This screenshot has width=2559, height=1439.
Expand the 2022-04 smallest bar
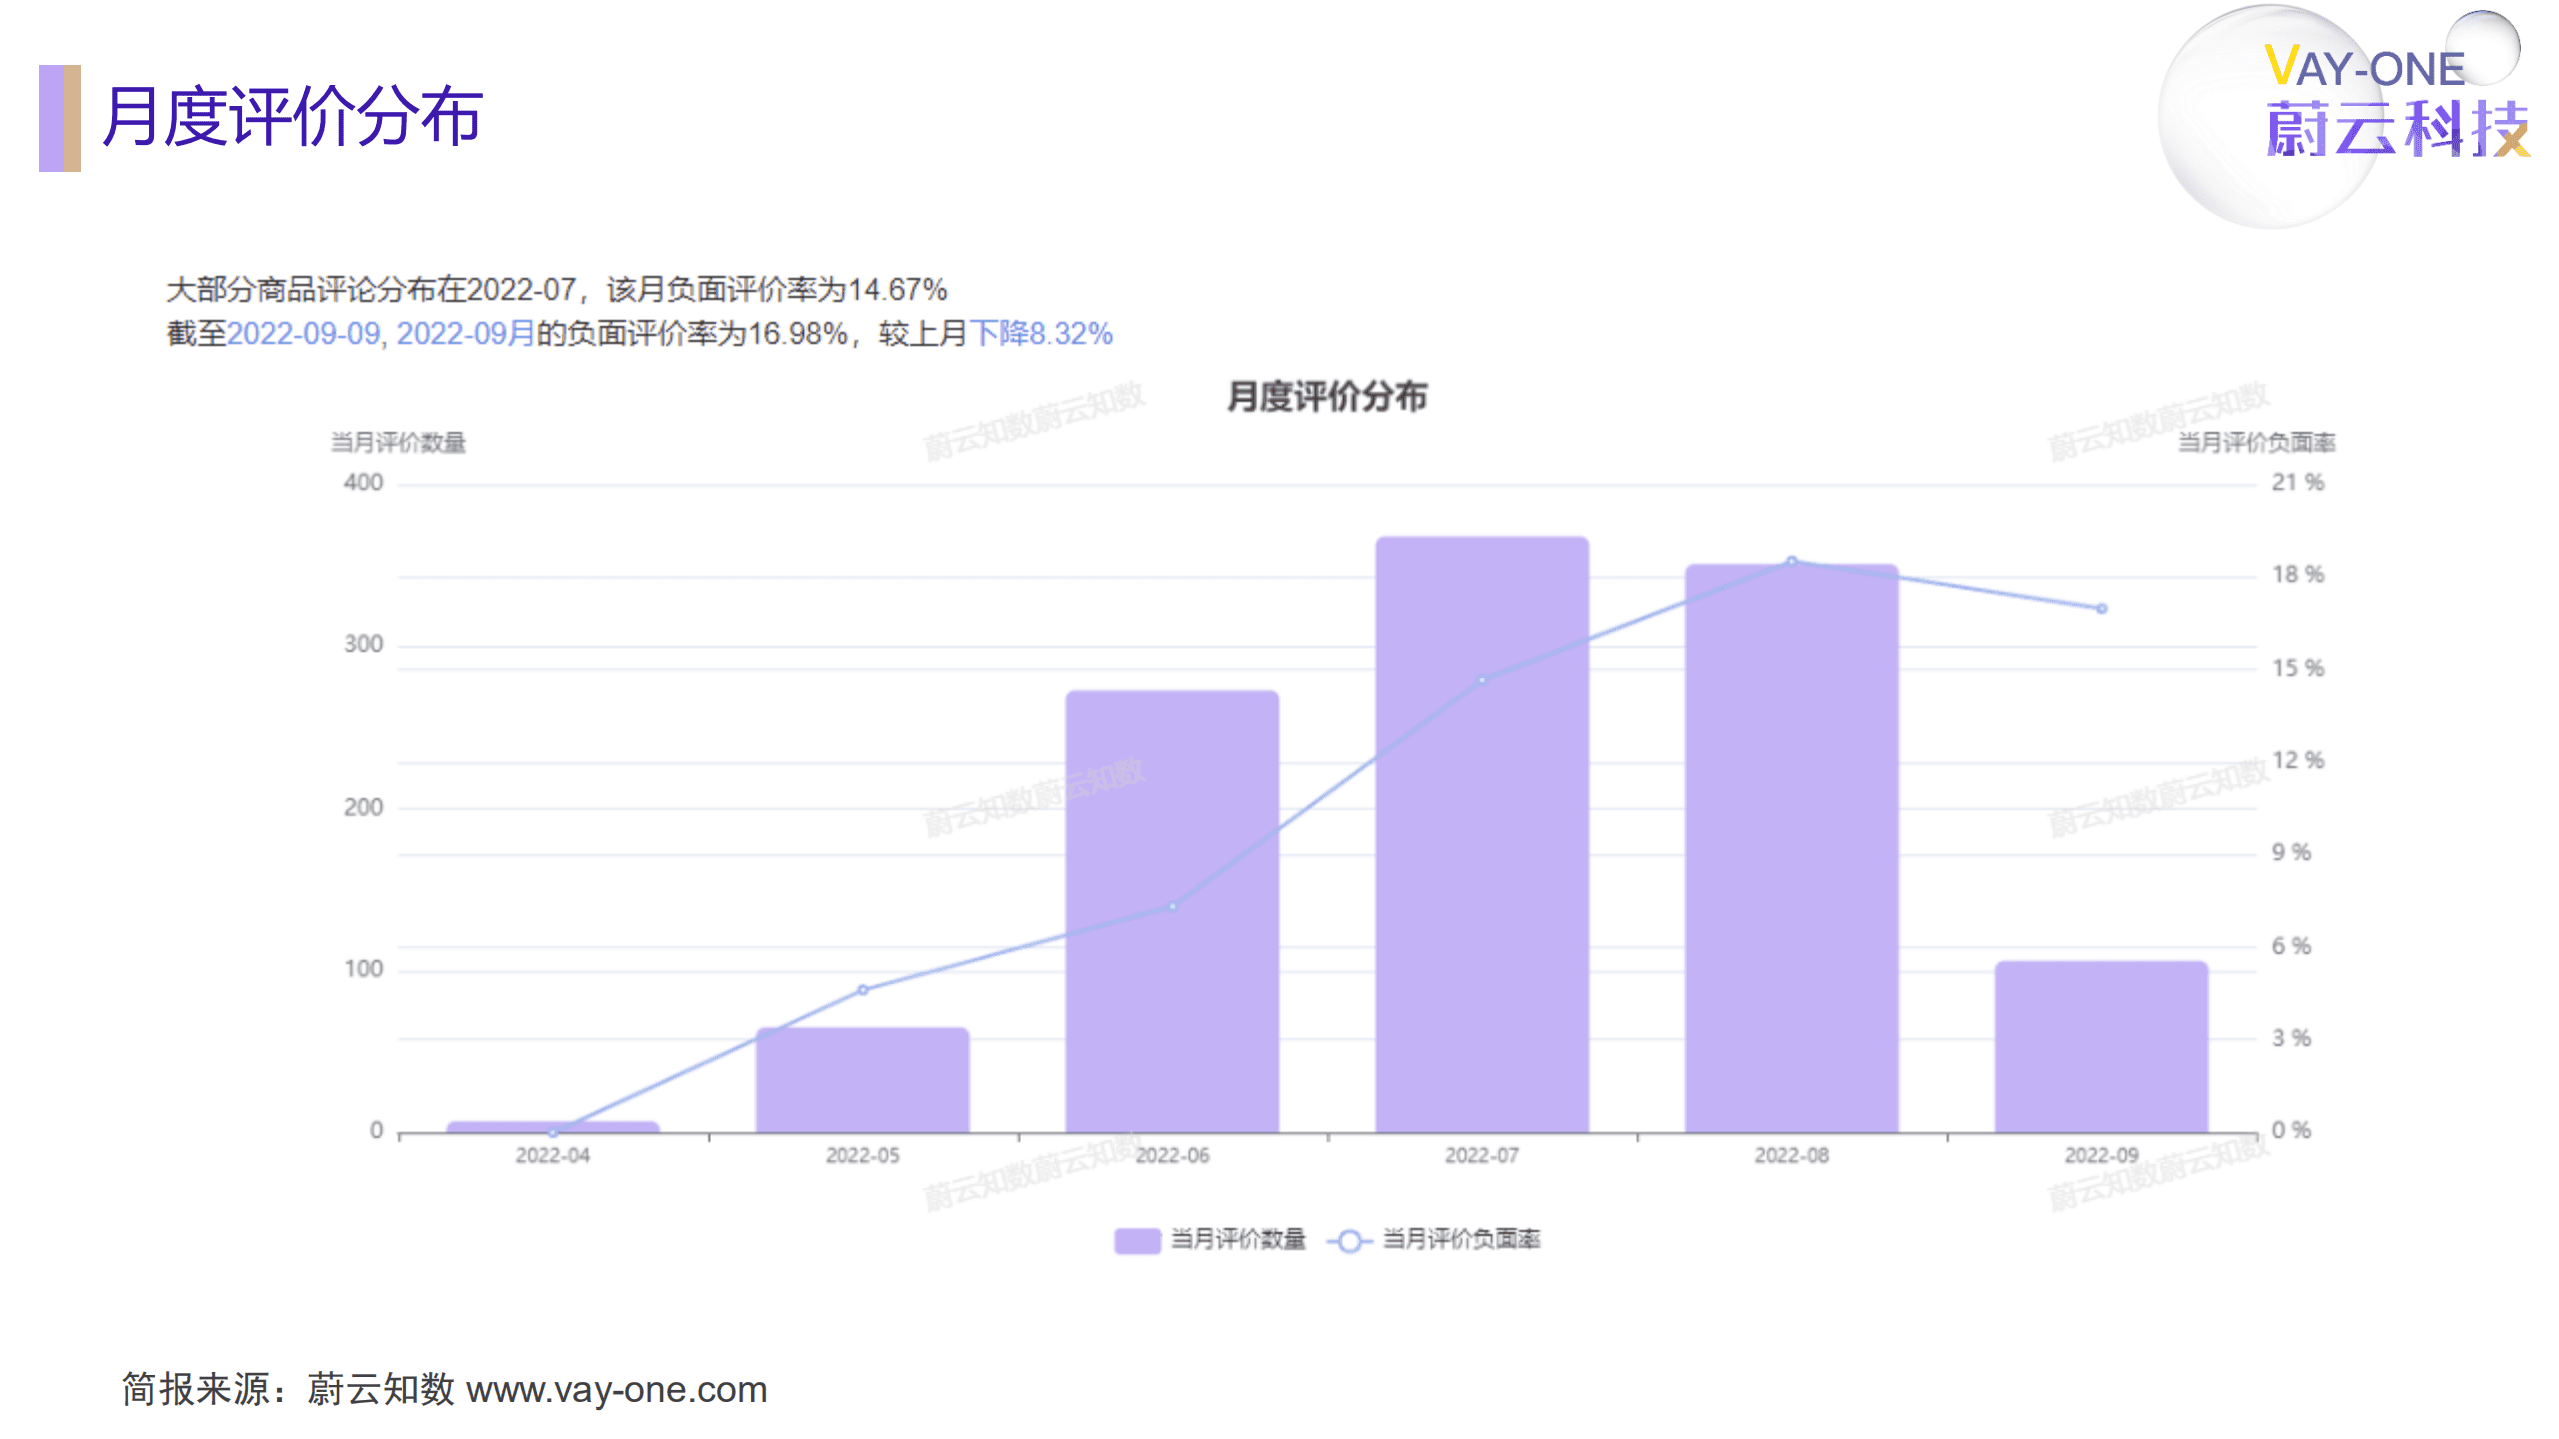pyautogui.click(x=552, y=1124)
